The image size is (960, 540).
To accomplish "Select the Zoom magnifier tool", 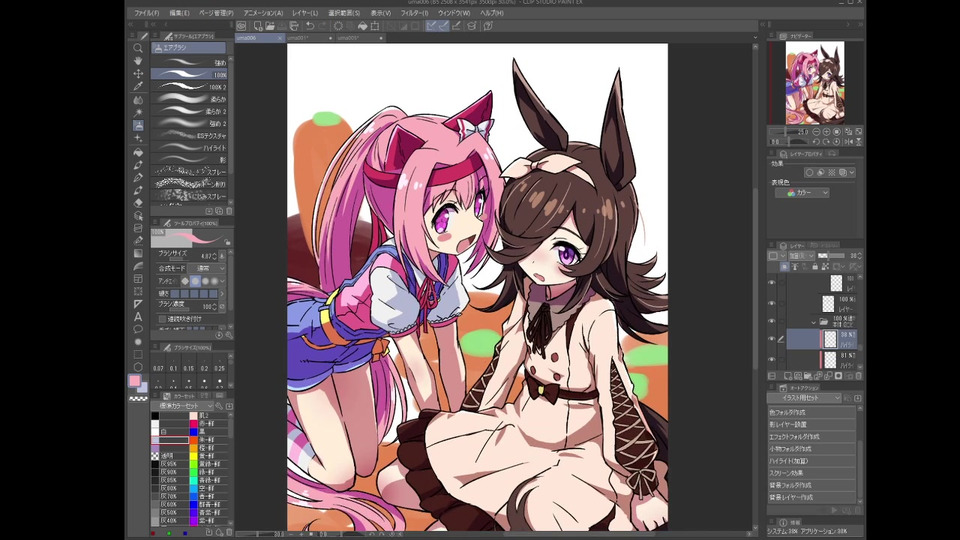I will [x=138, y=48].
